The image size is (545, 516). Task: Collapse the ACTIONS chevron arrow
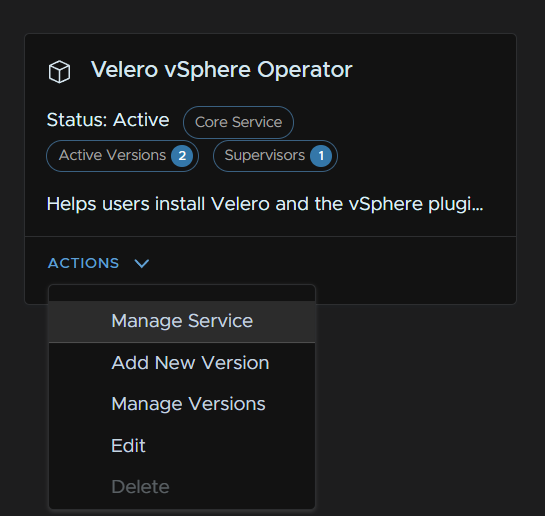[142, 263]
